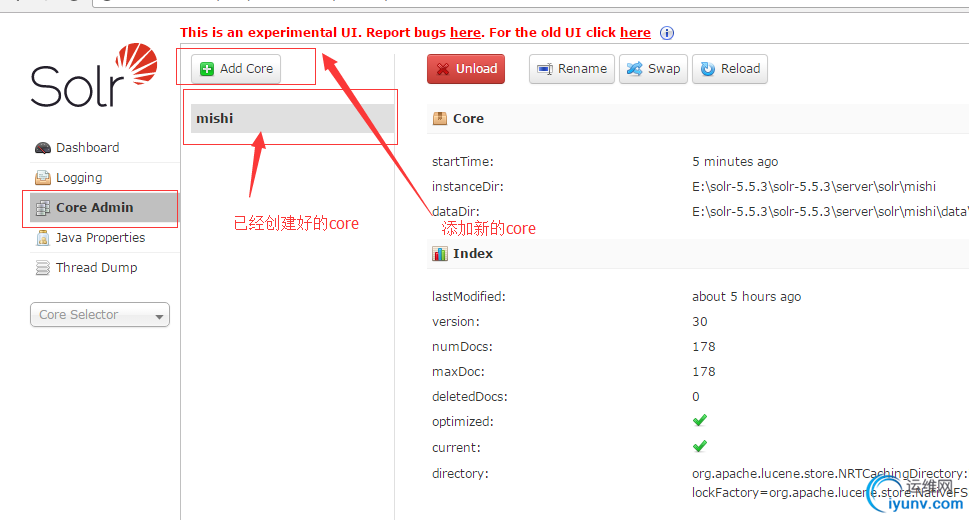The image size is (969, 520).
Task: Click the Add Core button
Action: (x=236, y=69)
